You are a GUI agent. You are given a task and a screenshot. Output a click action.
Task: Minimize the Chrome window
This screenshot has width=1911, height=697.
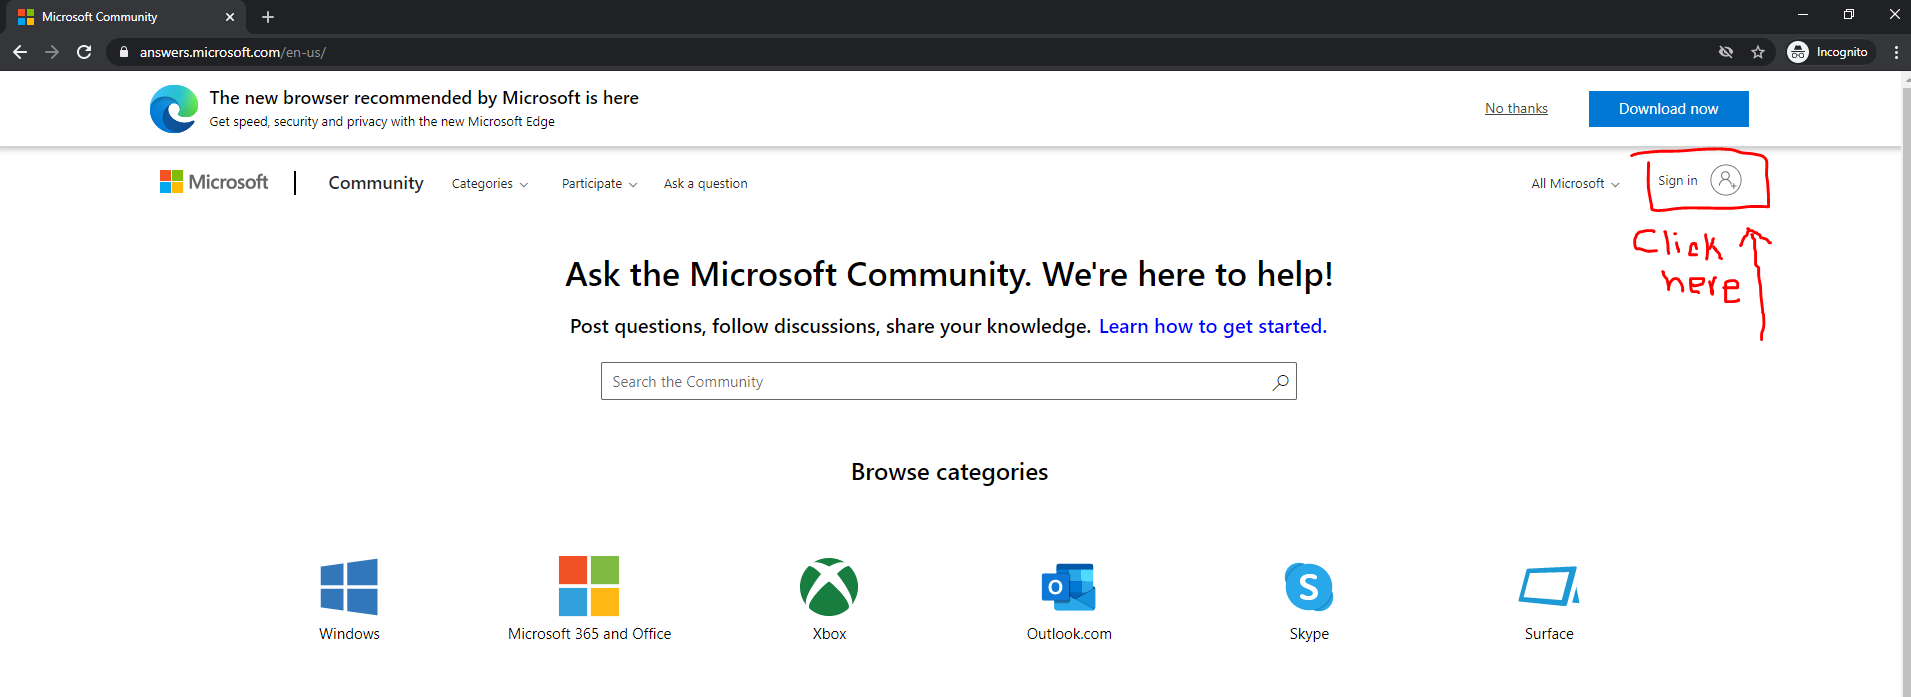[1803, 15]
